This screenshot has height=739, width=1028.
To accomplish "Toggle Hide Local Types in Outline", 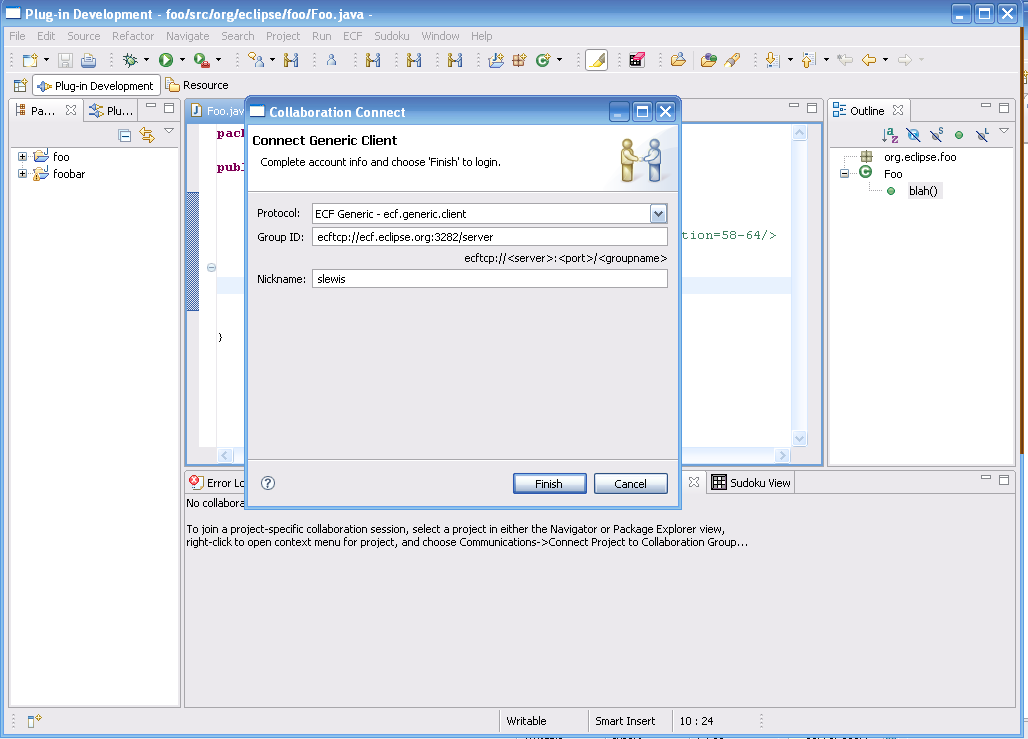I will (x=982, y=135).
